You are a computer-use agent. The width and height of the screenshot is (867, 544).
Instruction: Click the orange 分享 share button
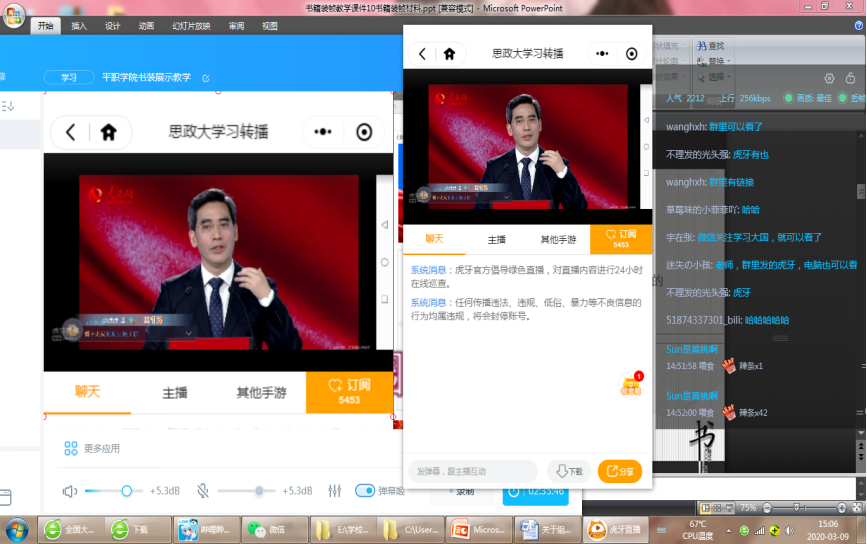pyautogui.click(x=620, y=472)
